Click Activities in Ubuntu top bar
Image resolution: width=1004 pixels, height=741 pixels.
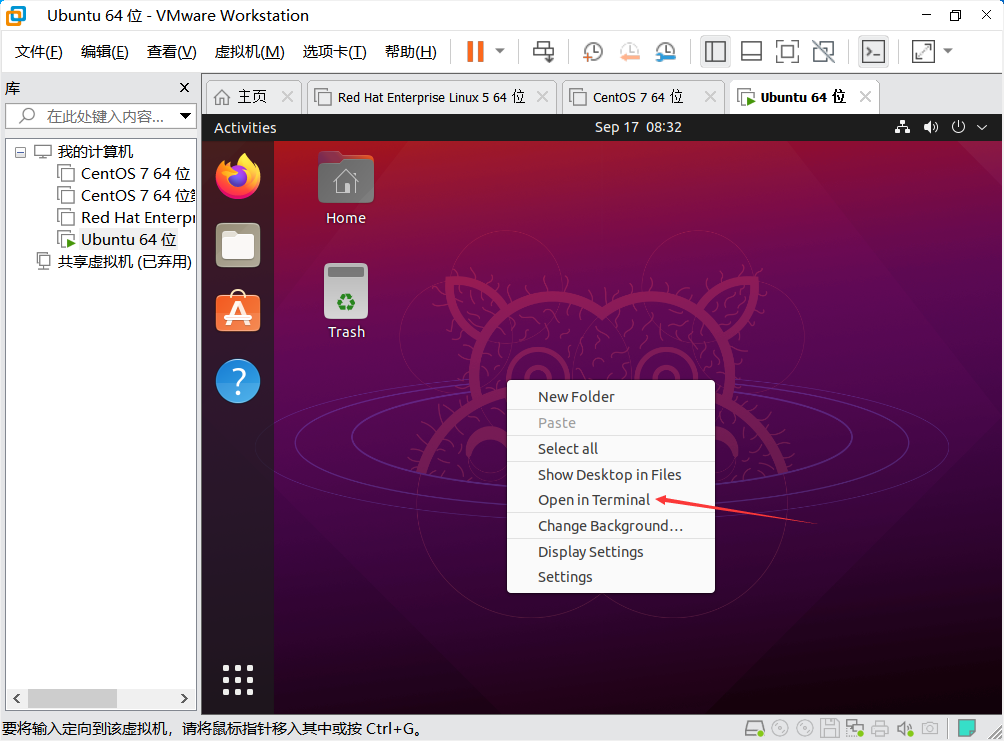[245, 127]
